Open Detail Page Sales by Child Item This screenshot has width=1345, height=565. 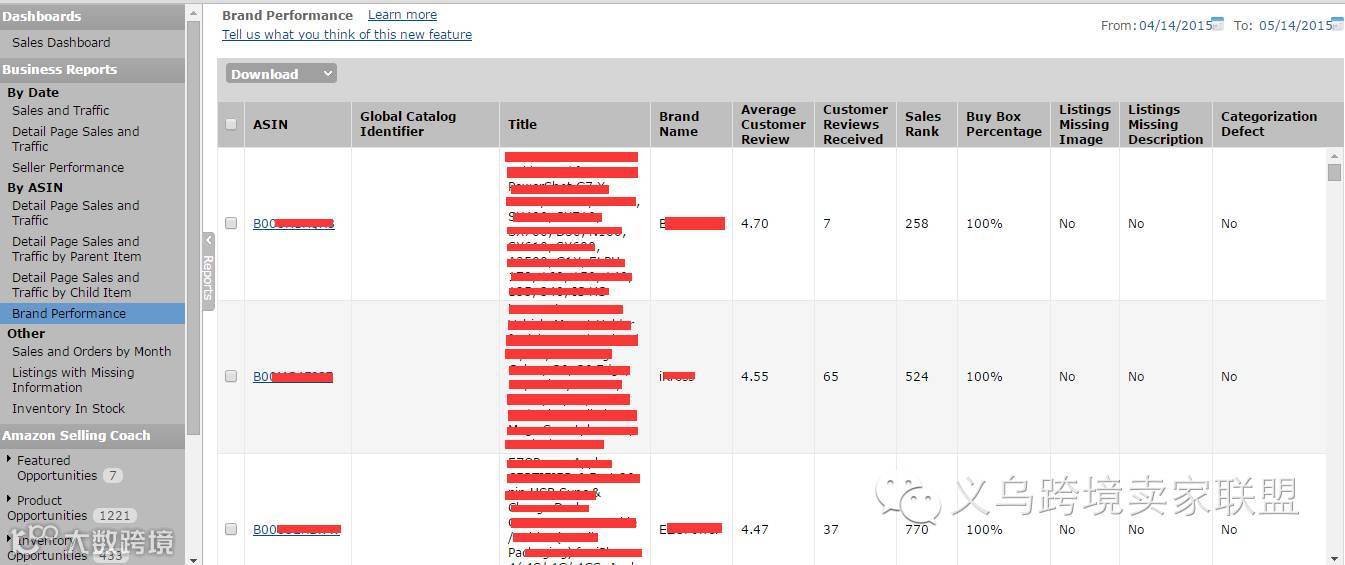pos(76,285)
